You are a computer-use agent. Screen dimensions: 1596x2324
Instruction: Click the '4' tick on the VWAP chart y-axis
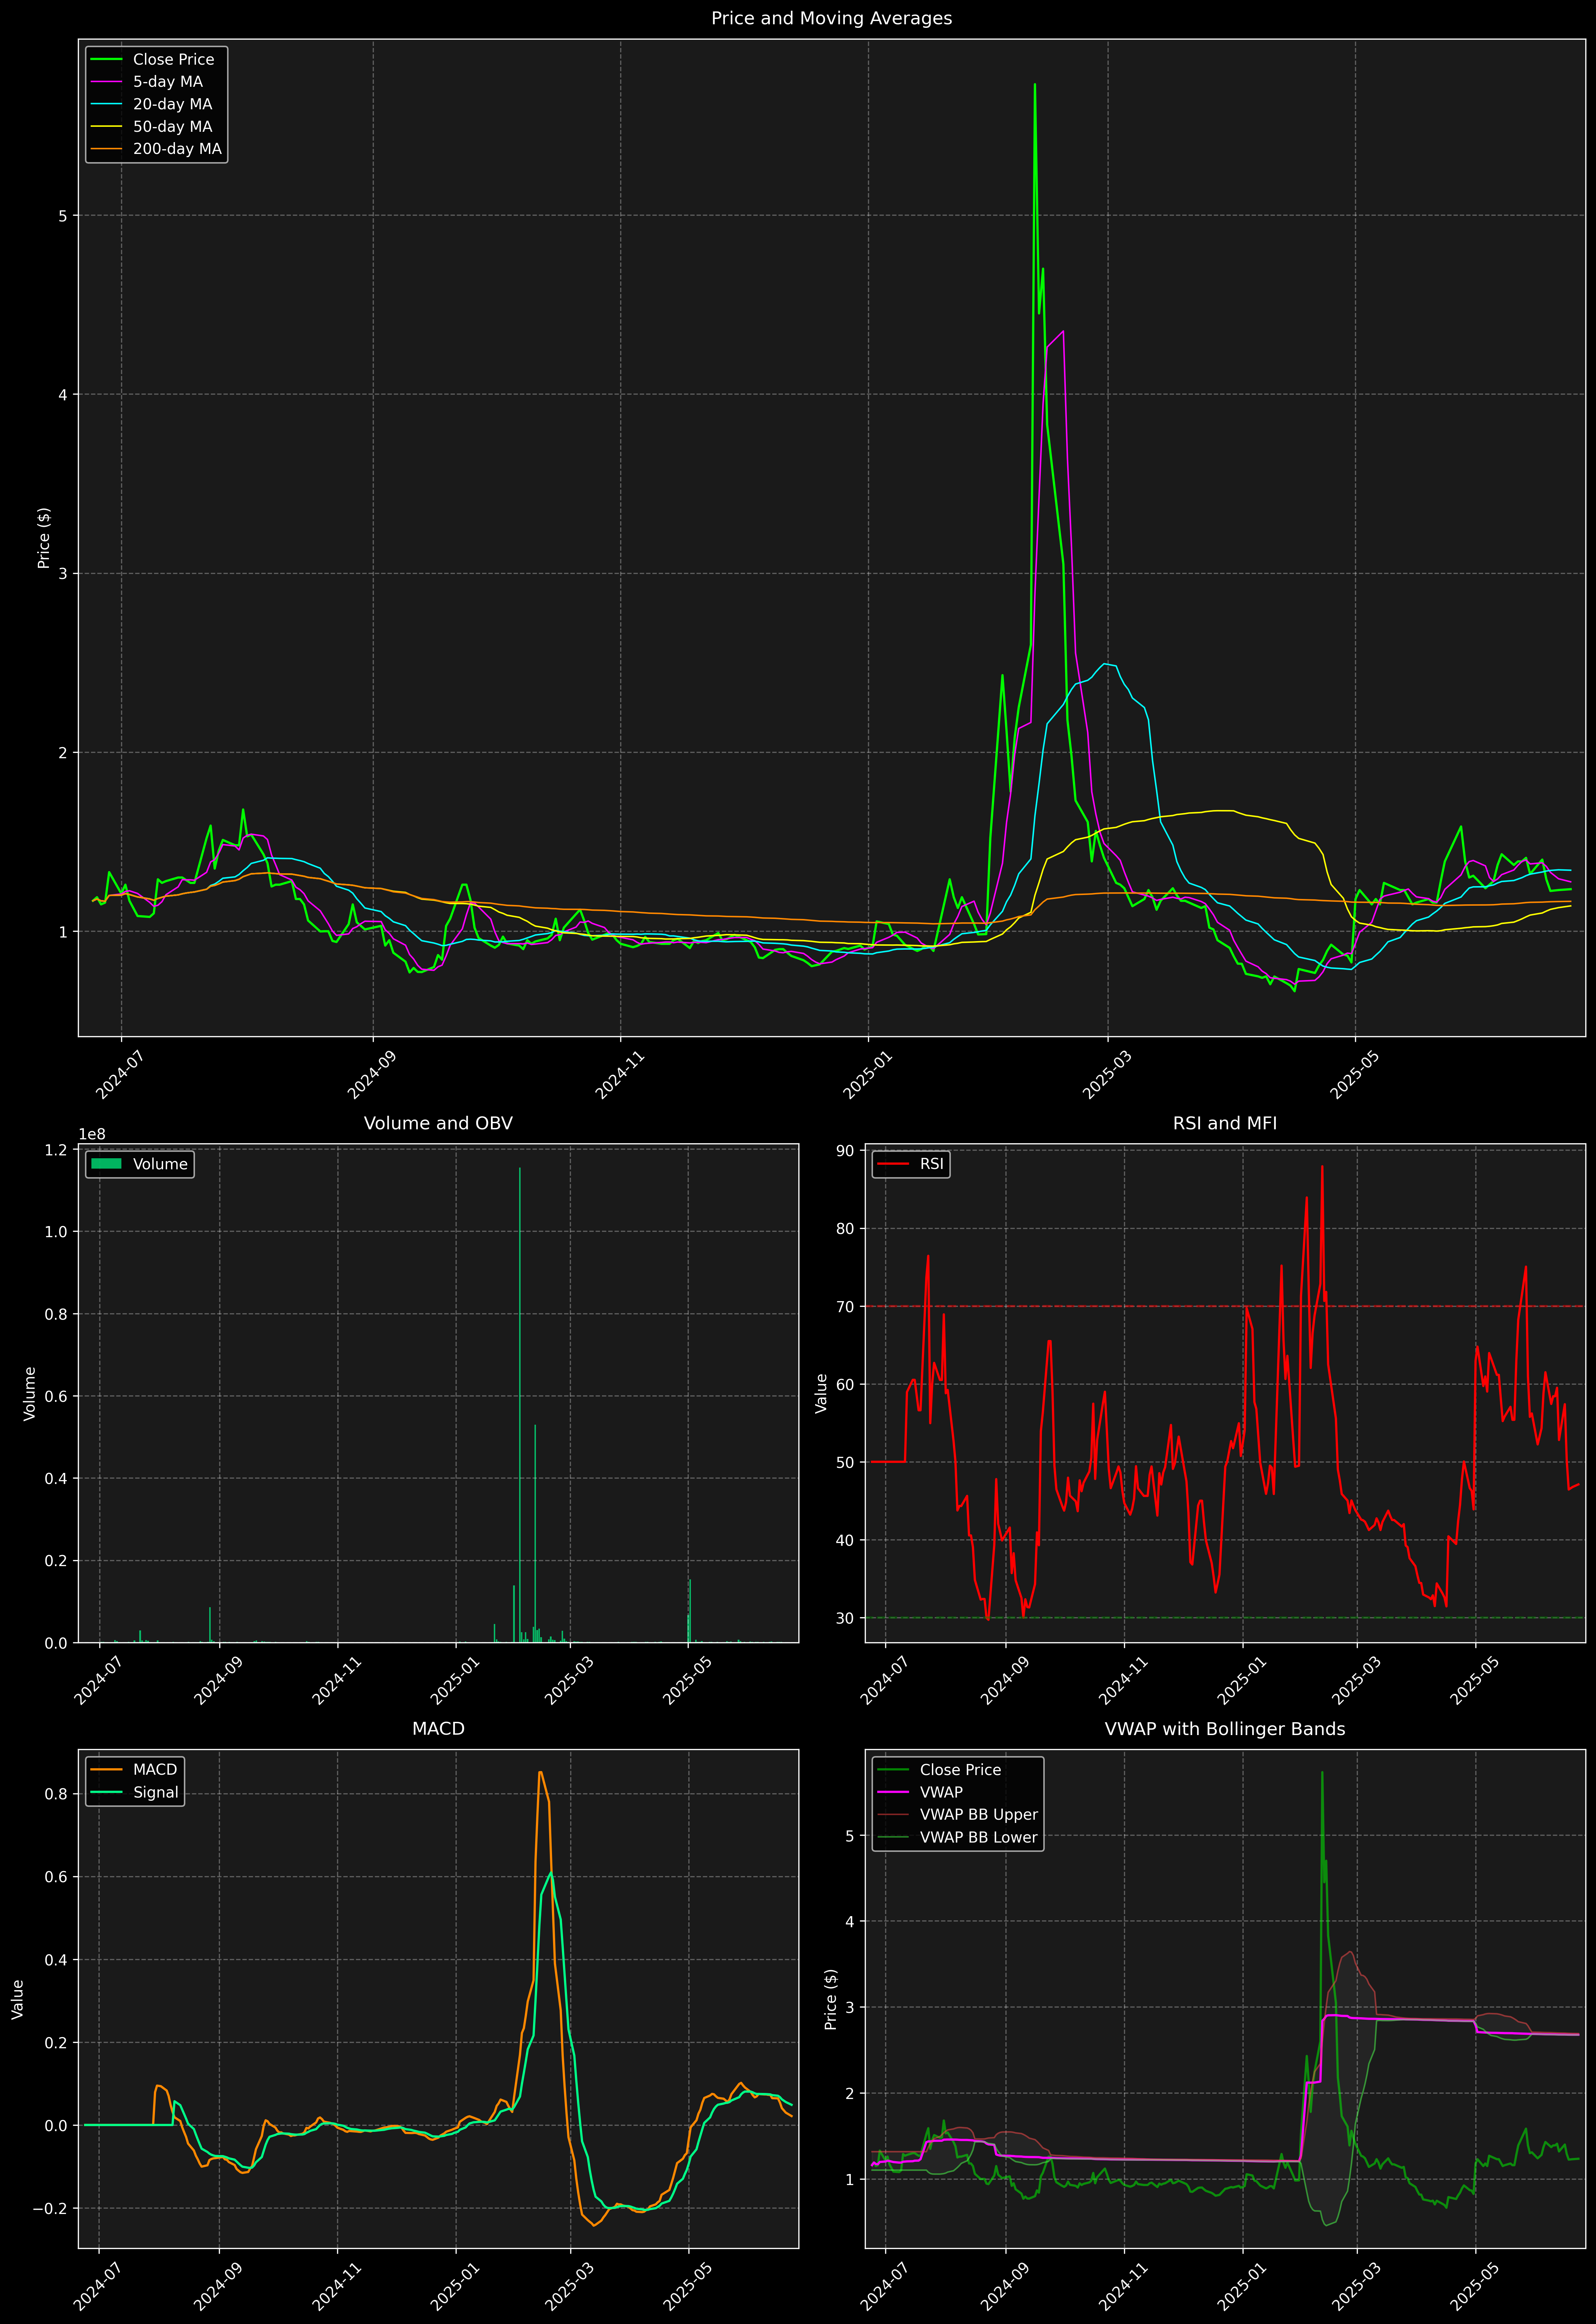[x=850, y=1922]
